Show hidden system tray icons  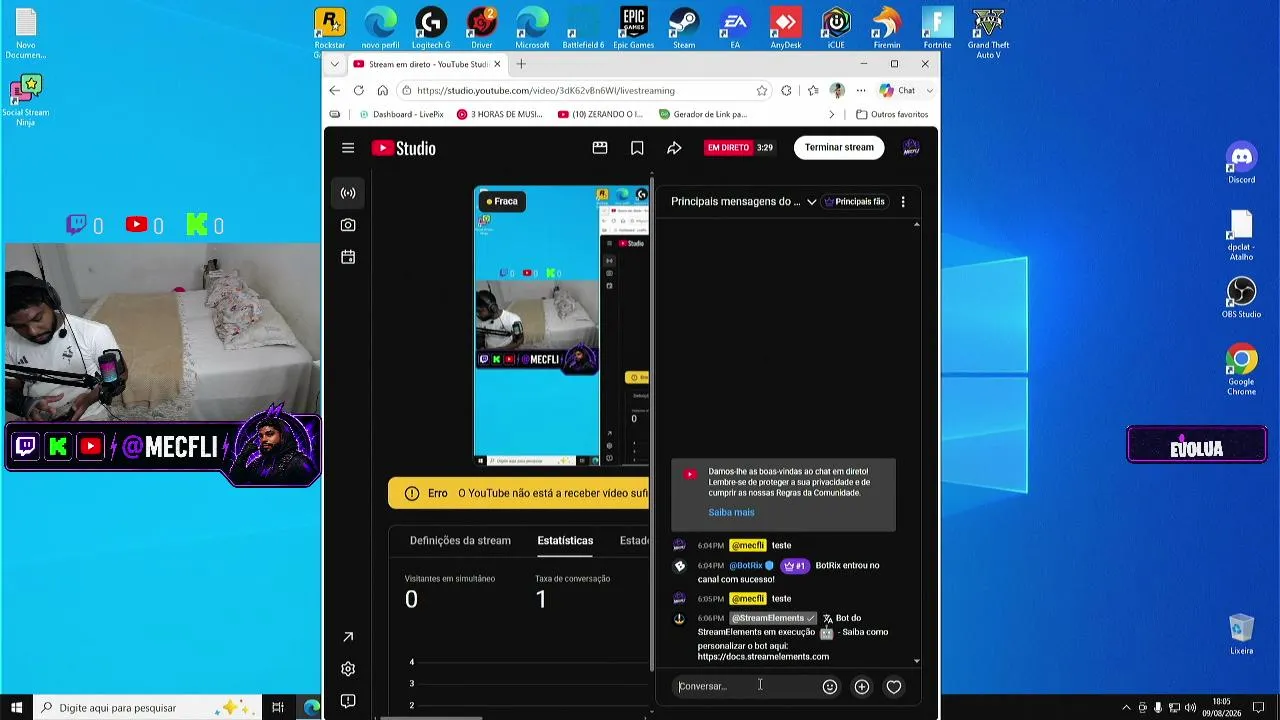(1126, 708)
